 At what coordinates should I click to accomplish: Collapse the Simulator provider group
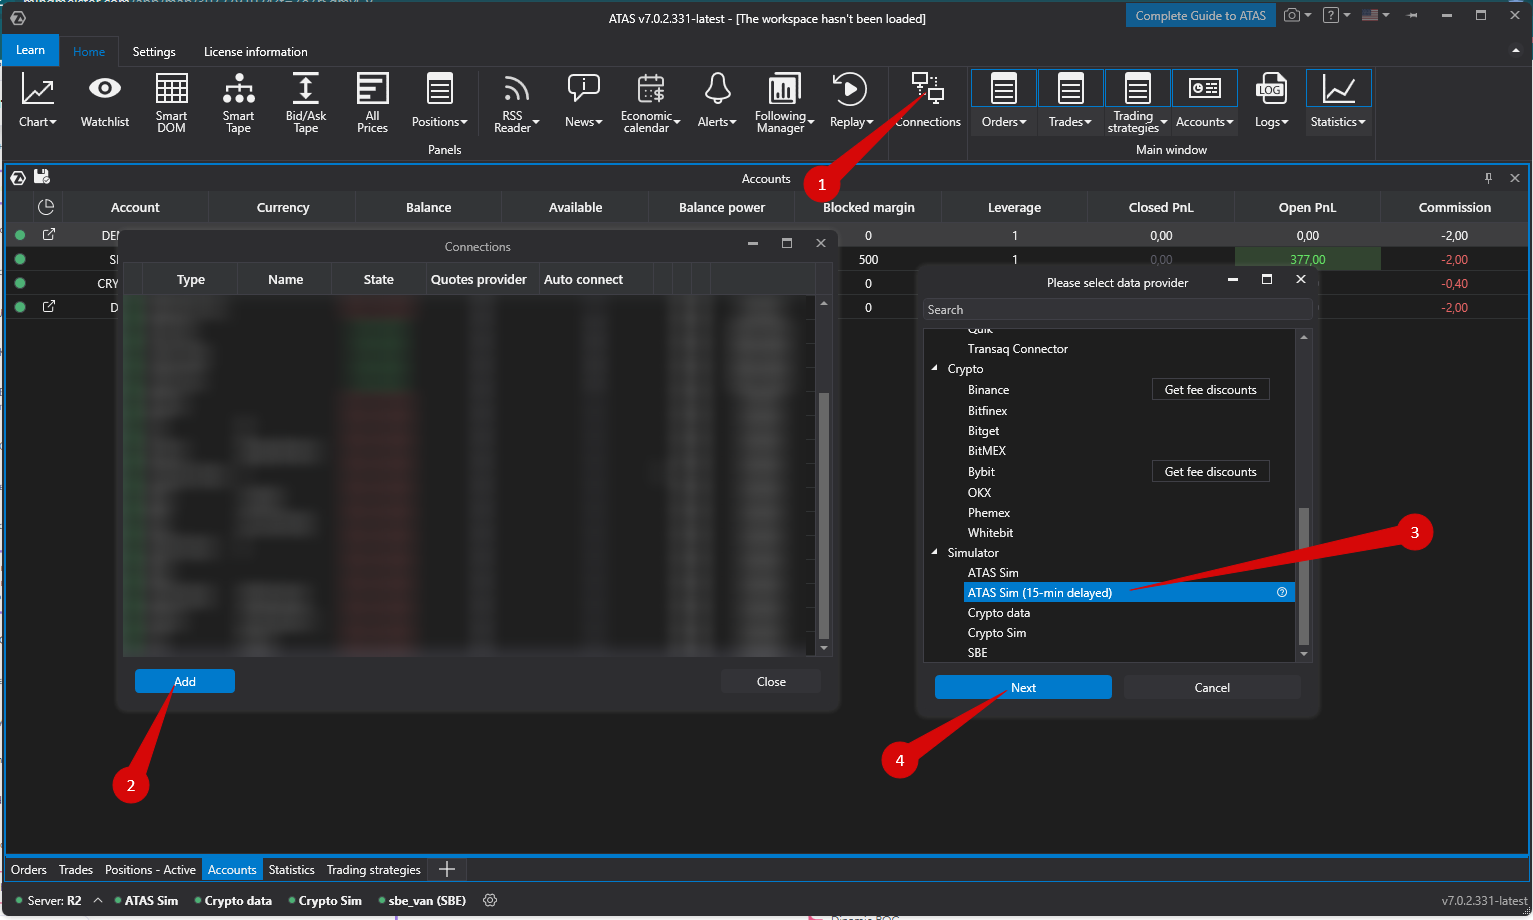pos(935,553)
